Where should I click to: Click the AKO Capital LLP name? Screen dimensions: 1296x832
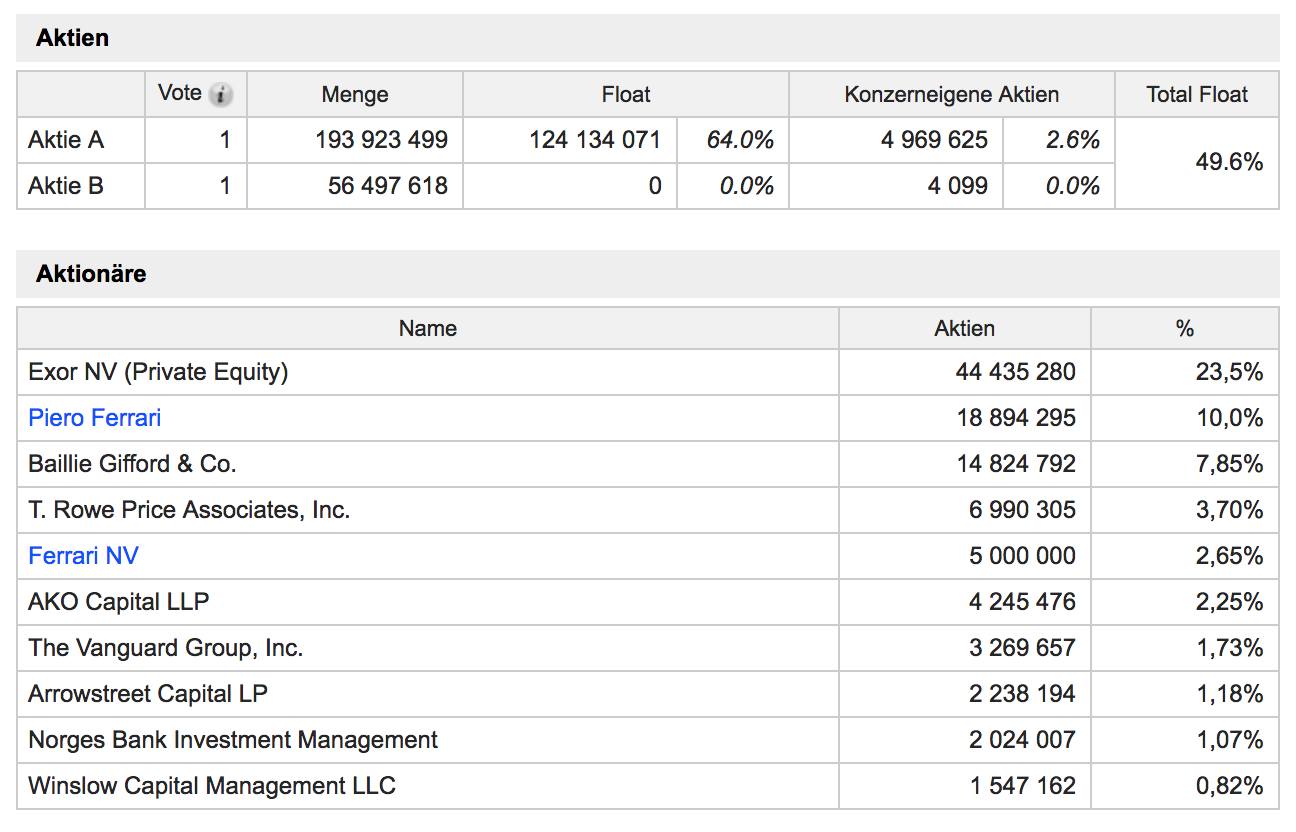118,602
